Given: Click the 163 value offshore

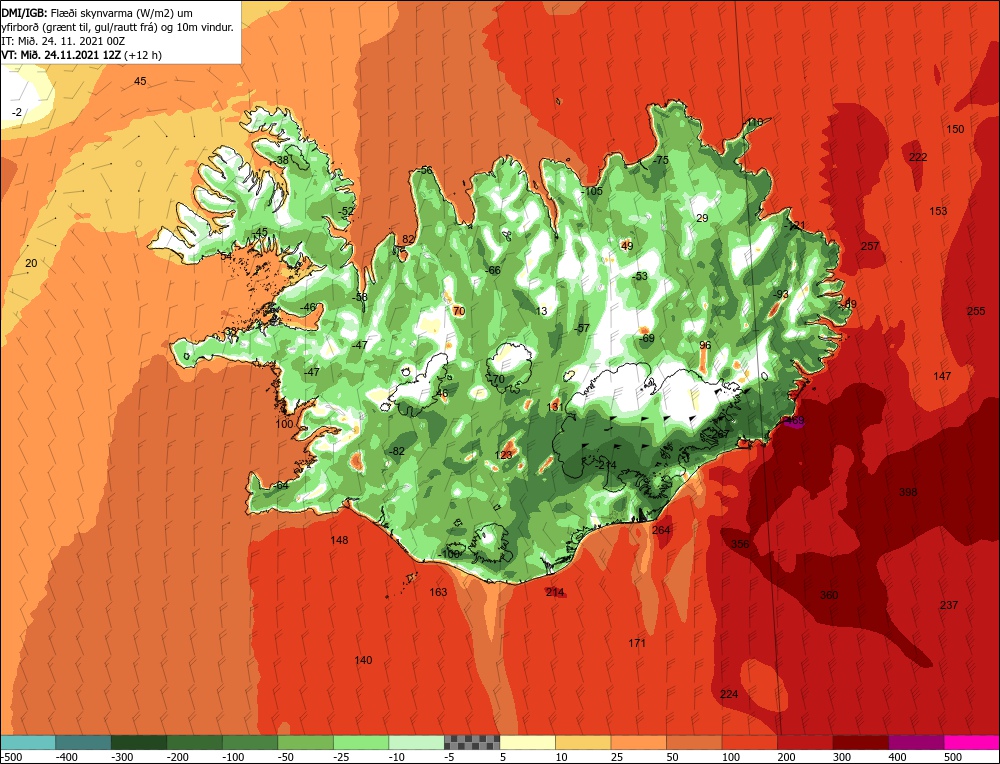Looking at the screenshot, I should (x=438, y=592).
